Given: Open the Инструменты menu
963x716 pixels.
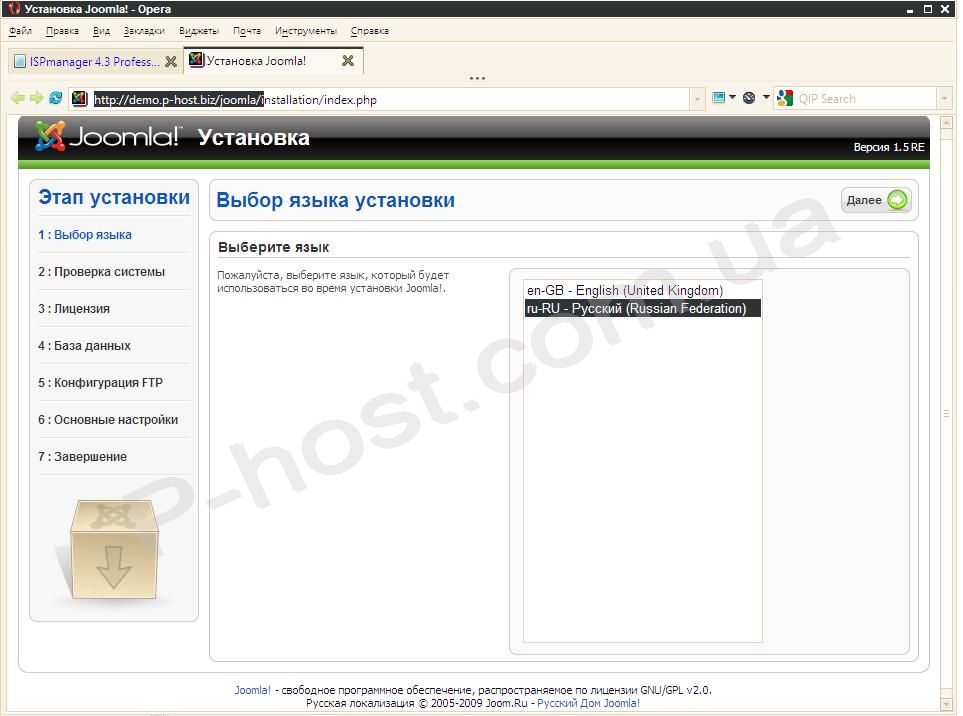Looking at the screenshot, I should pyautogui.click(x=305, y=31).
